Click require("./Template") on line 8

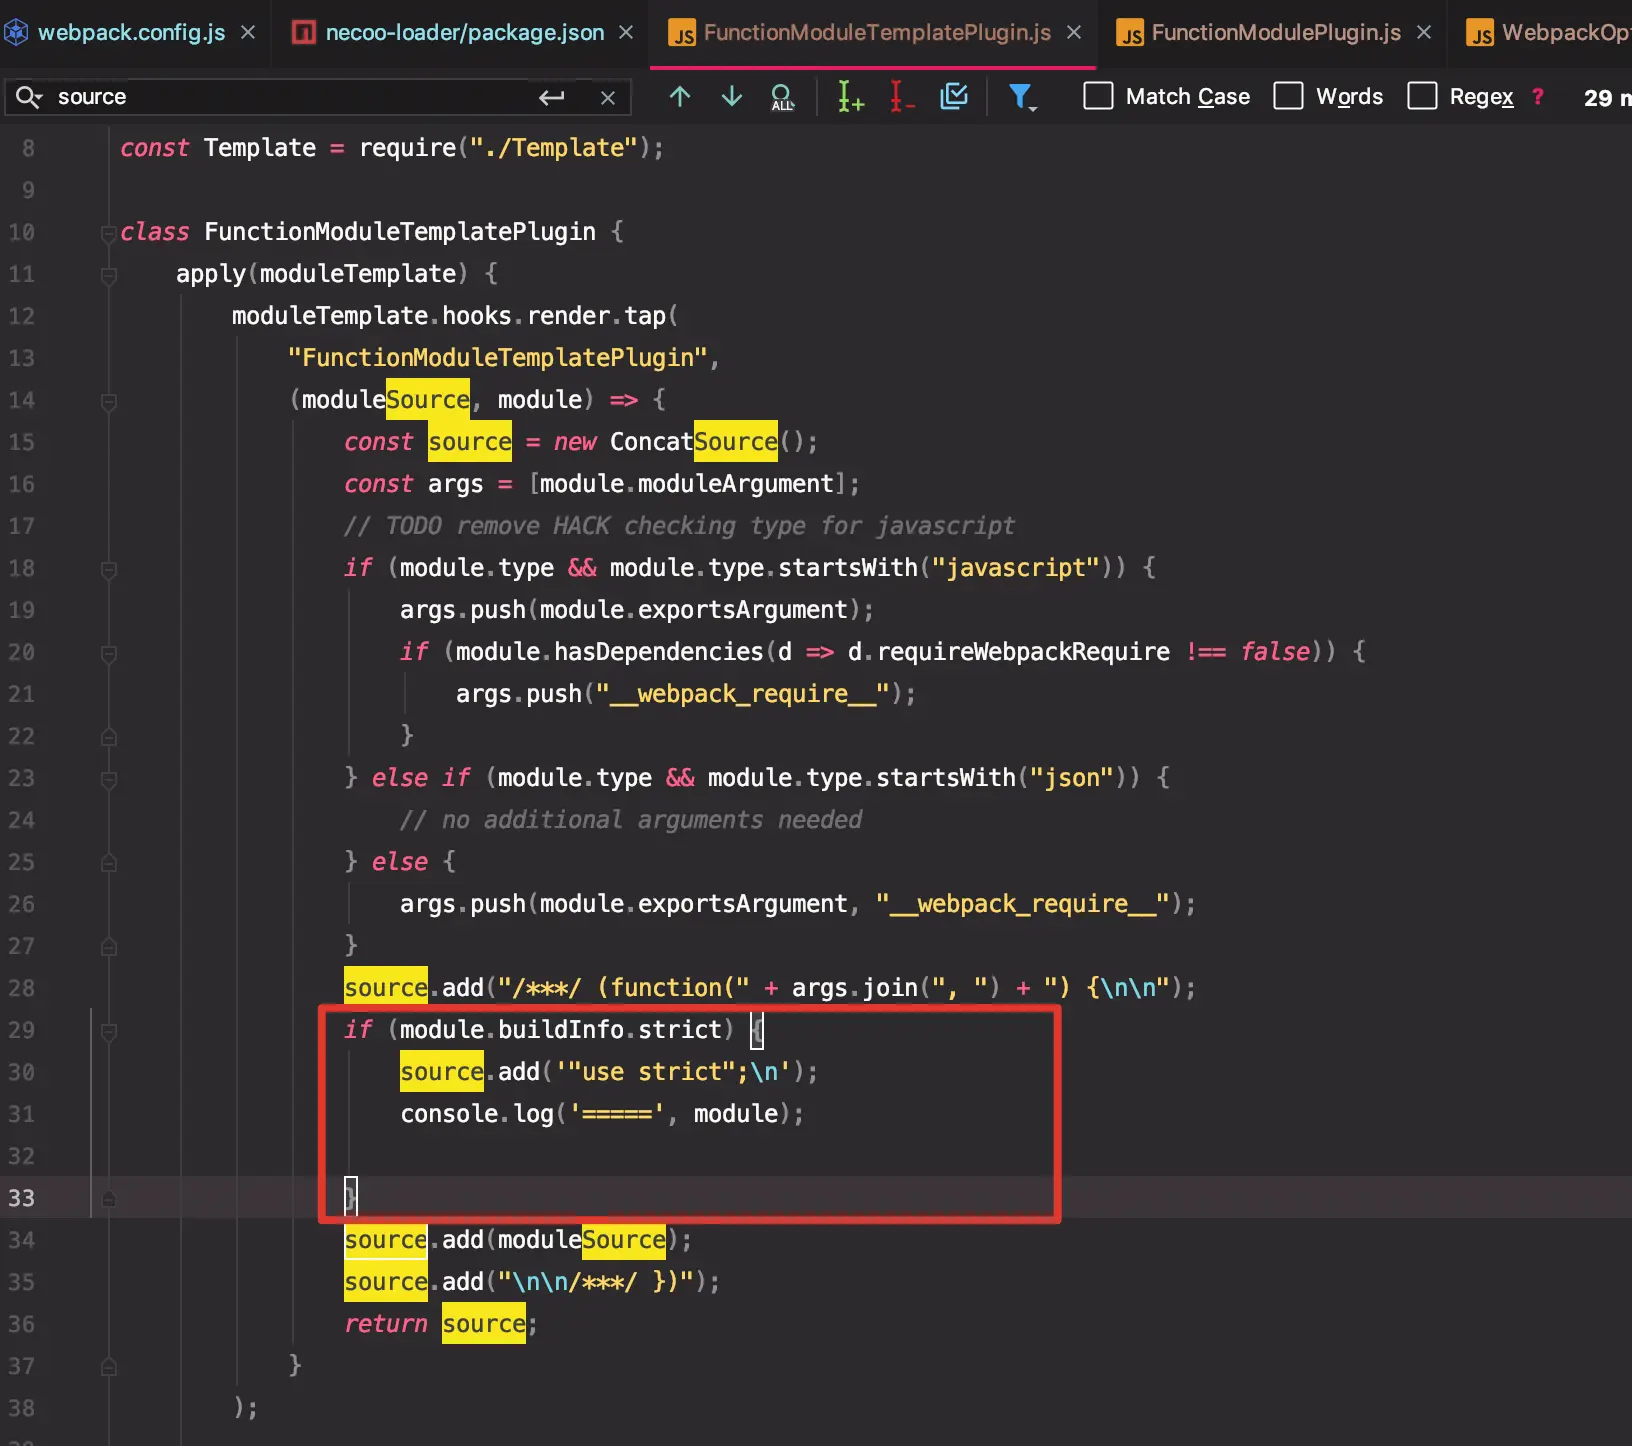(504, 147)
